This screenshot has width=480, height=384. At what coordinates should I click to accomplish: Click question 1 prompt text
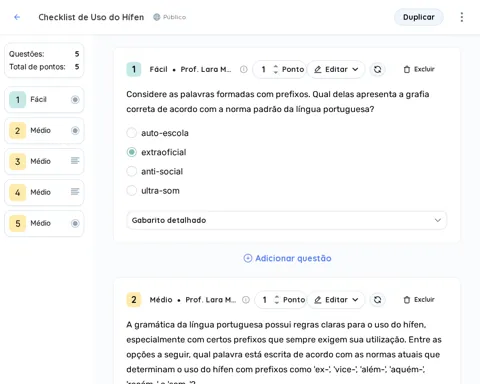277,102
